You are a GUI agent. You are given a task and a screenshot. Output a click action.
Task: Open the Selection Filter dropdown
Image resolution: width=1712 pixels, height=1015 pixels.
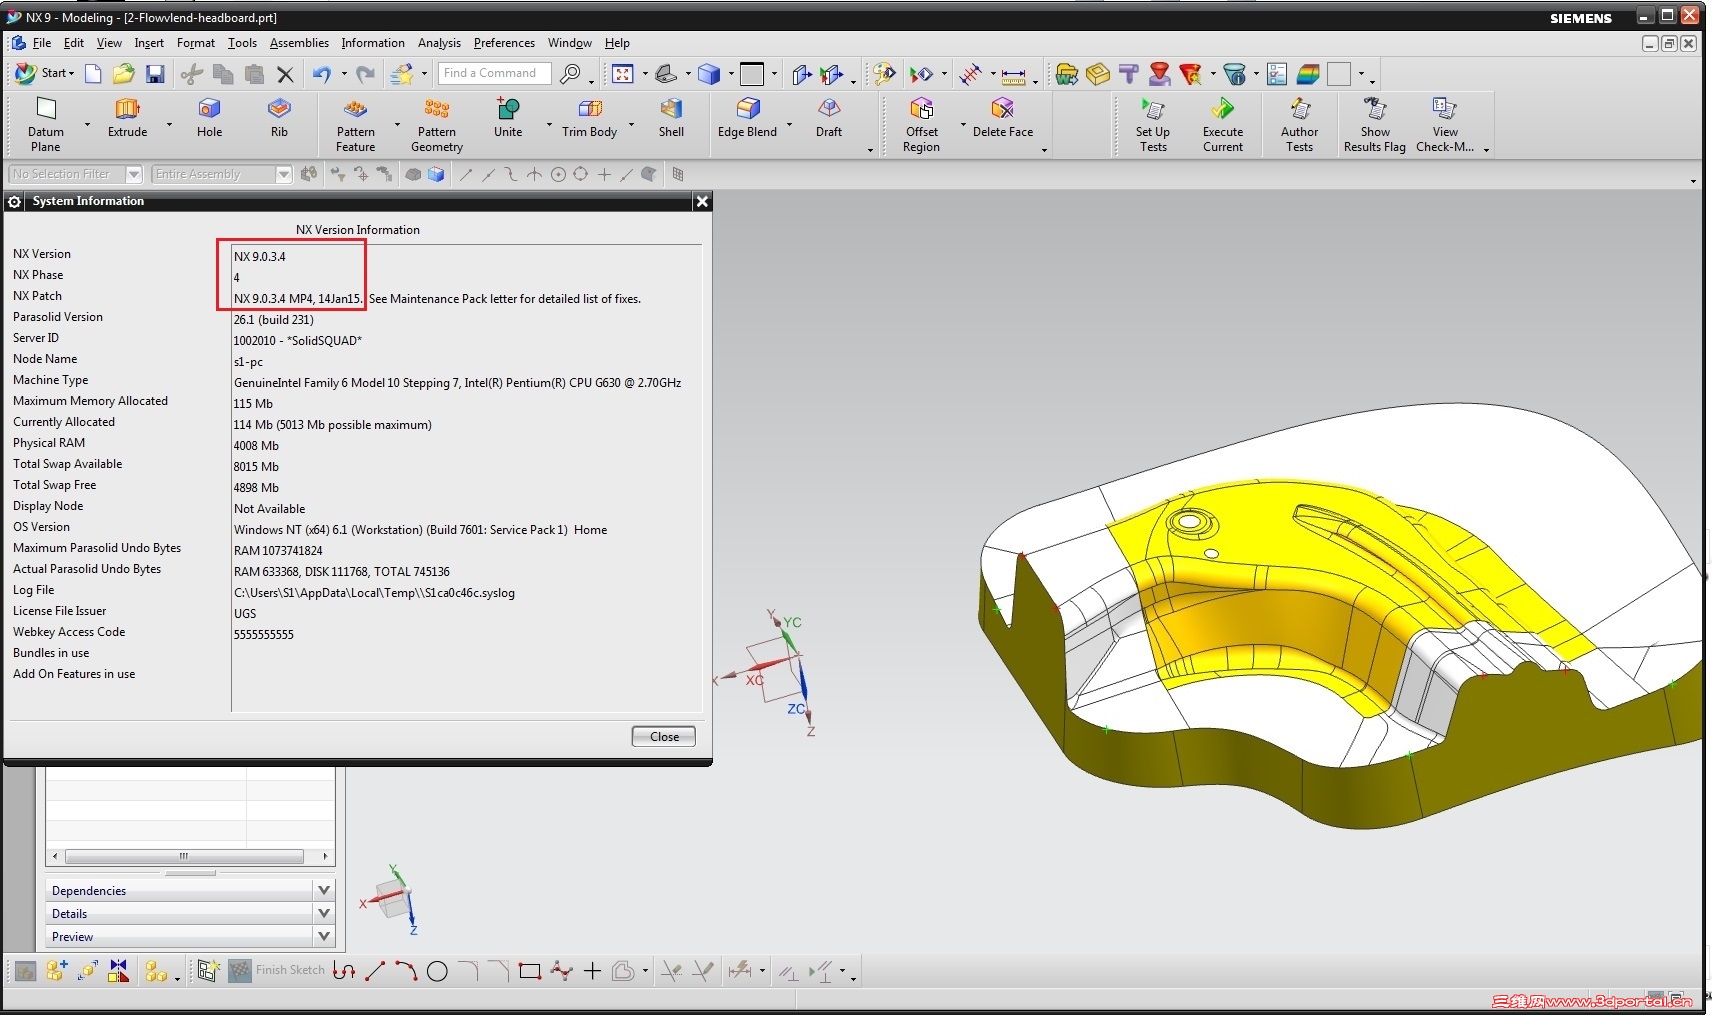click(x=134, y=174)
